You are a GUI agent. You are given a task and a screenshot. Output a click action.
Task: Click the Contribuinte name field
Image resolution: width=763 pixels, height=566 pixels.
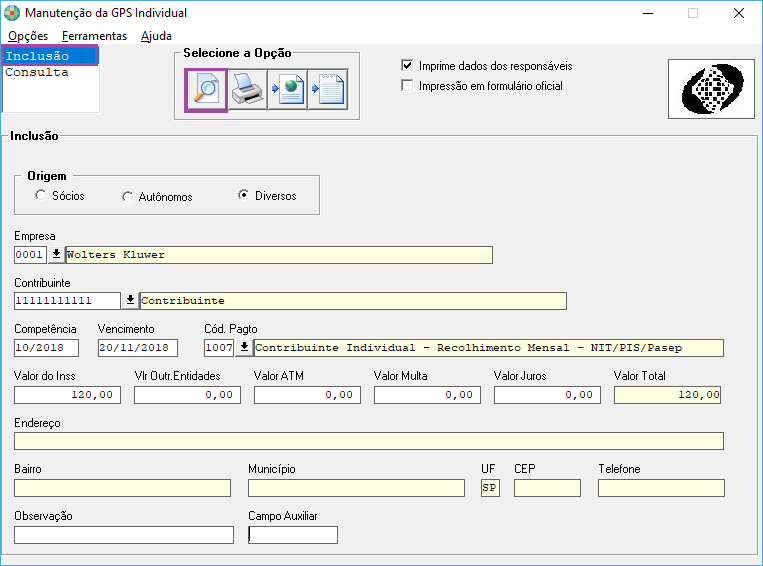point(353,301)
